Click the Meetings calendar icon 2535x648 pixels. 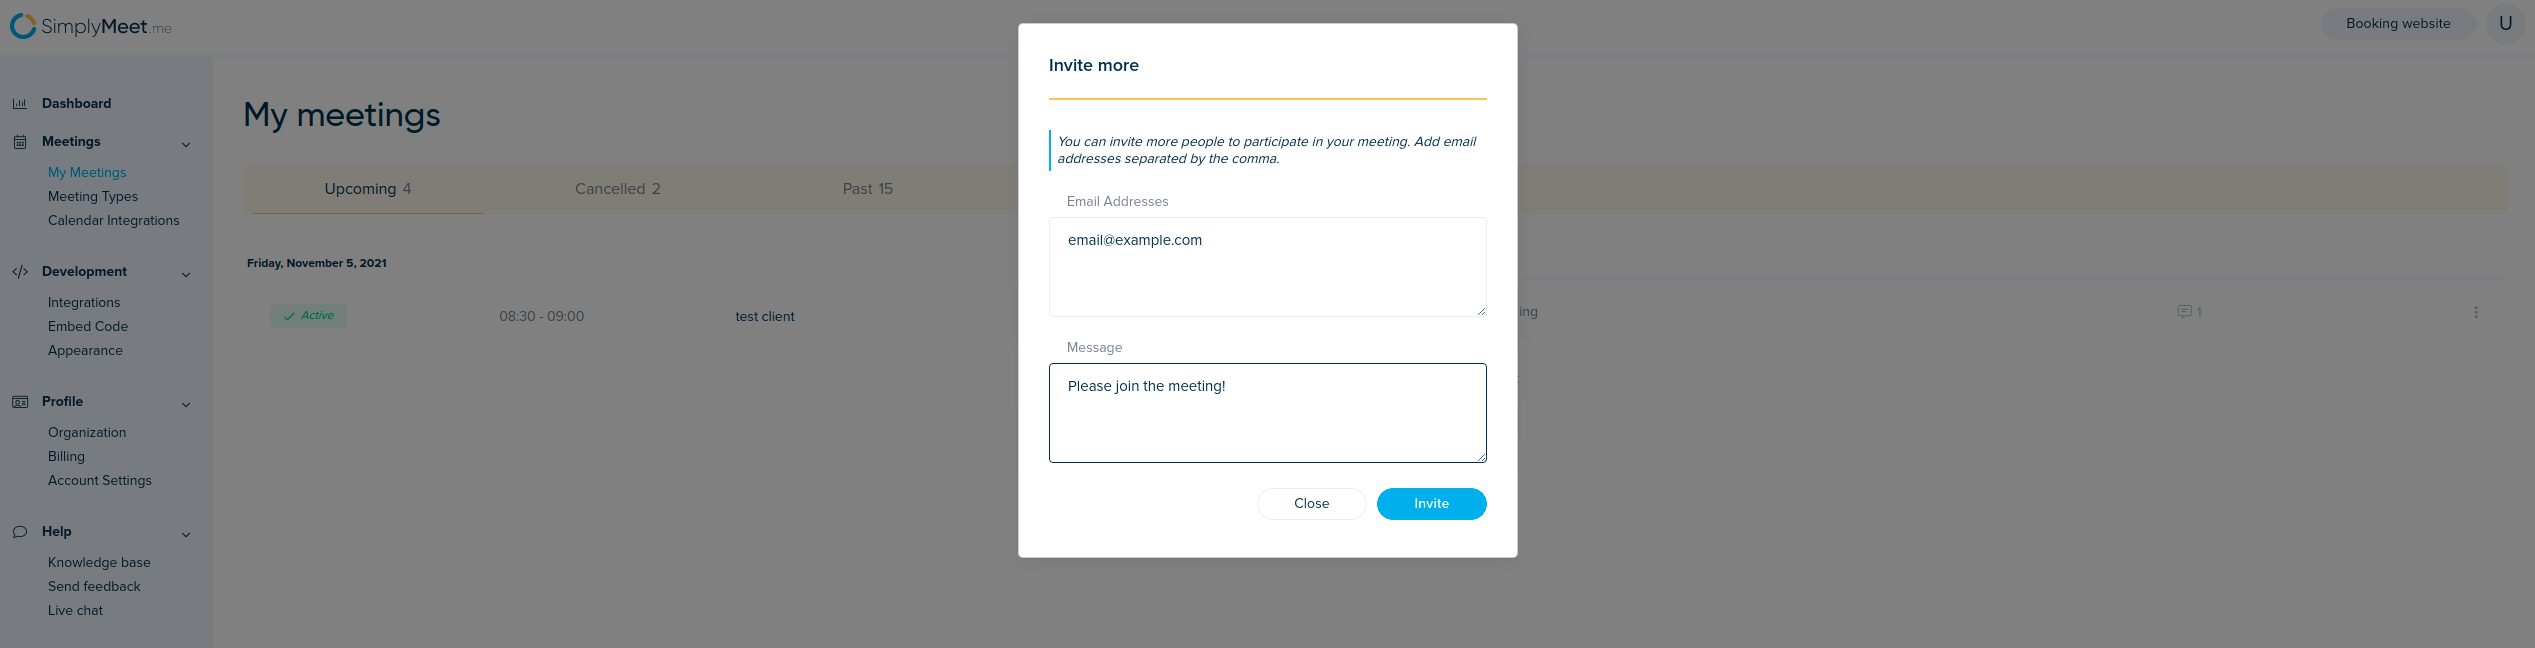20,142
